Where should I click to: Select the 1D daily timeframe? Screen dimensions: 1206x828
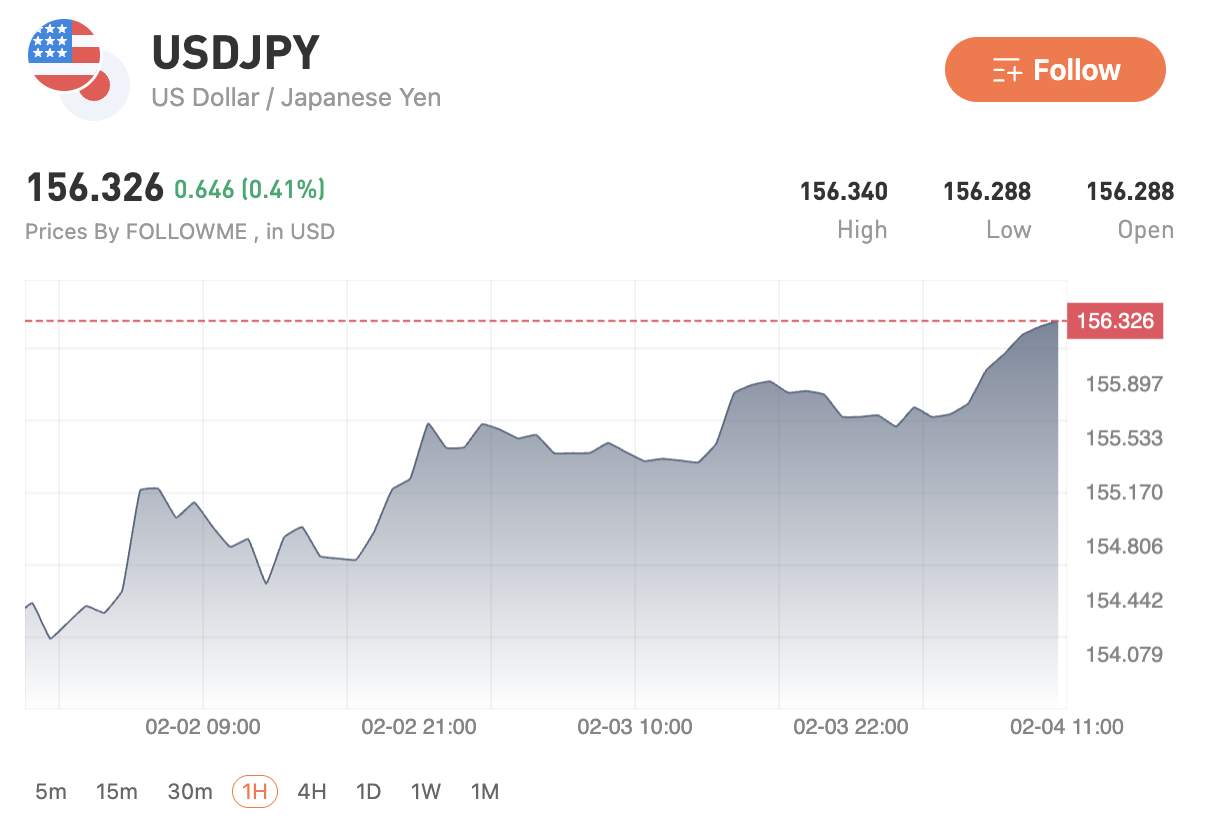click(368, 791)
